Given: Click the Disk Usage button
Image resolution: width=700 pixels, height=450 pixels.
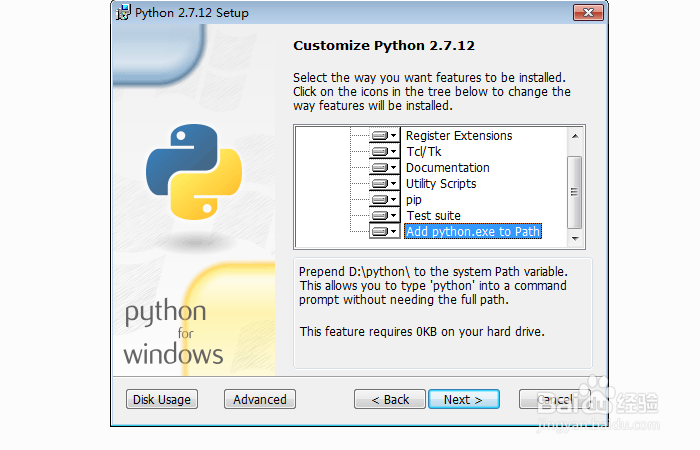Looking at the screenshot, I should [x=162, y=399].
